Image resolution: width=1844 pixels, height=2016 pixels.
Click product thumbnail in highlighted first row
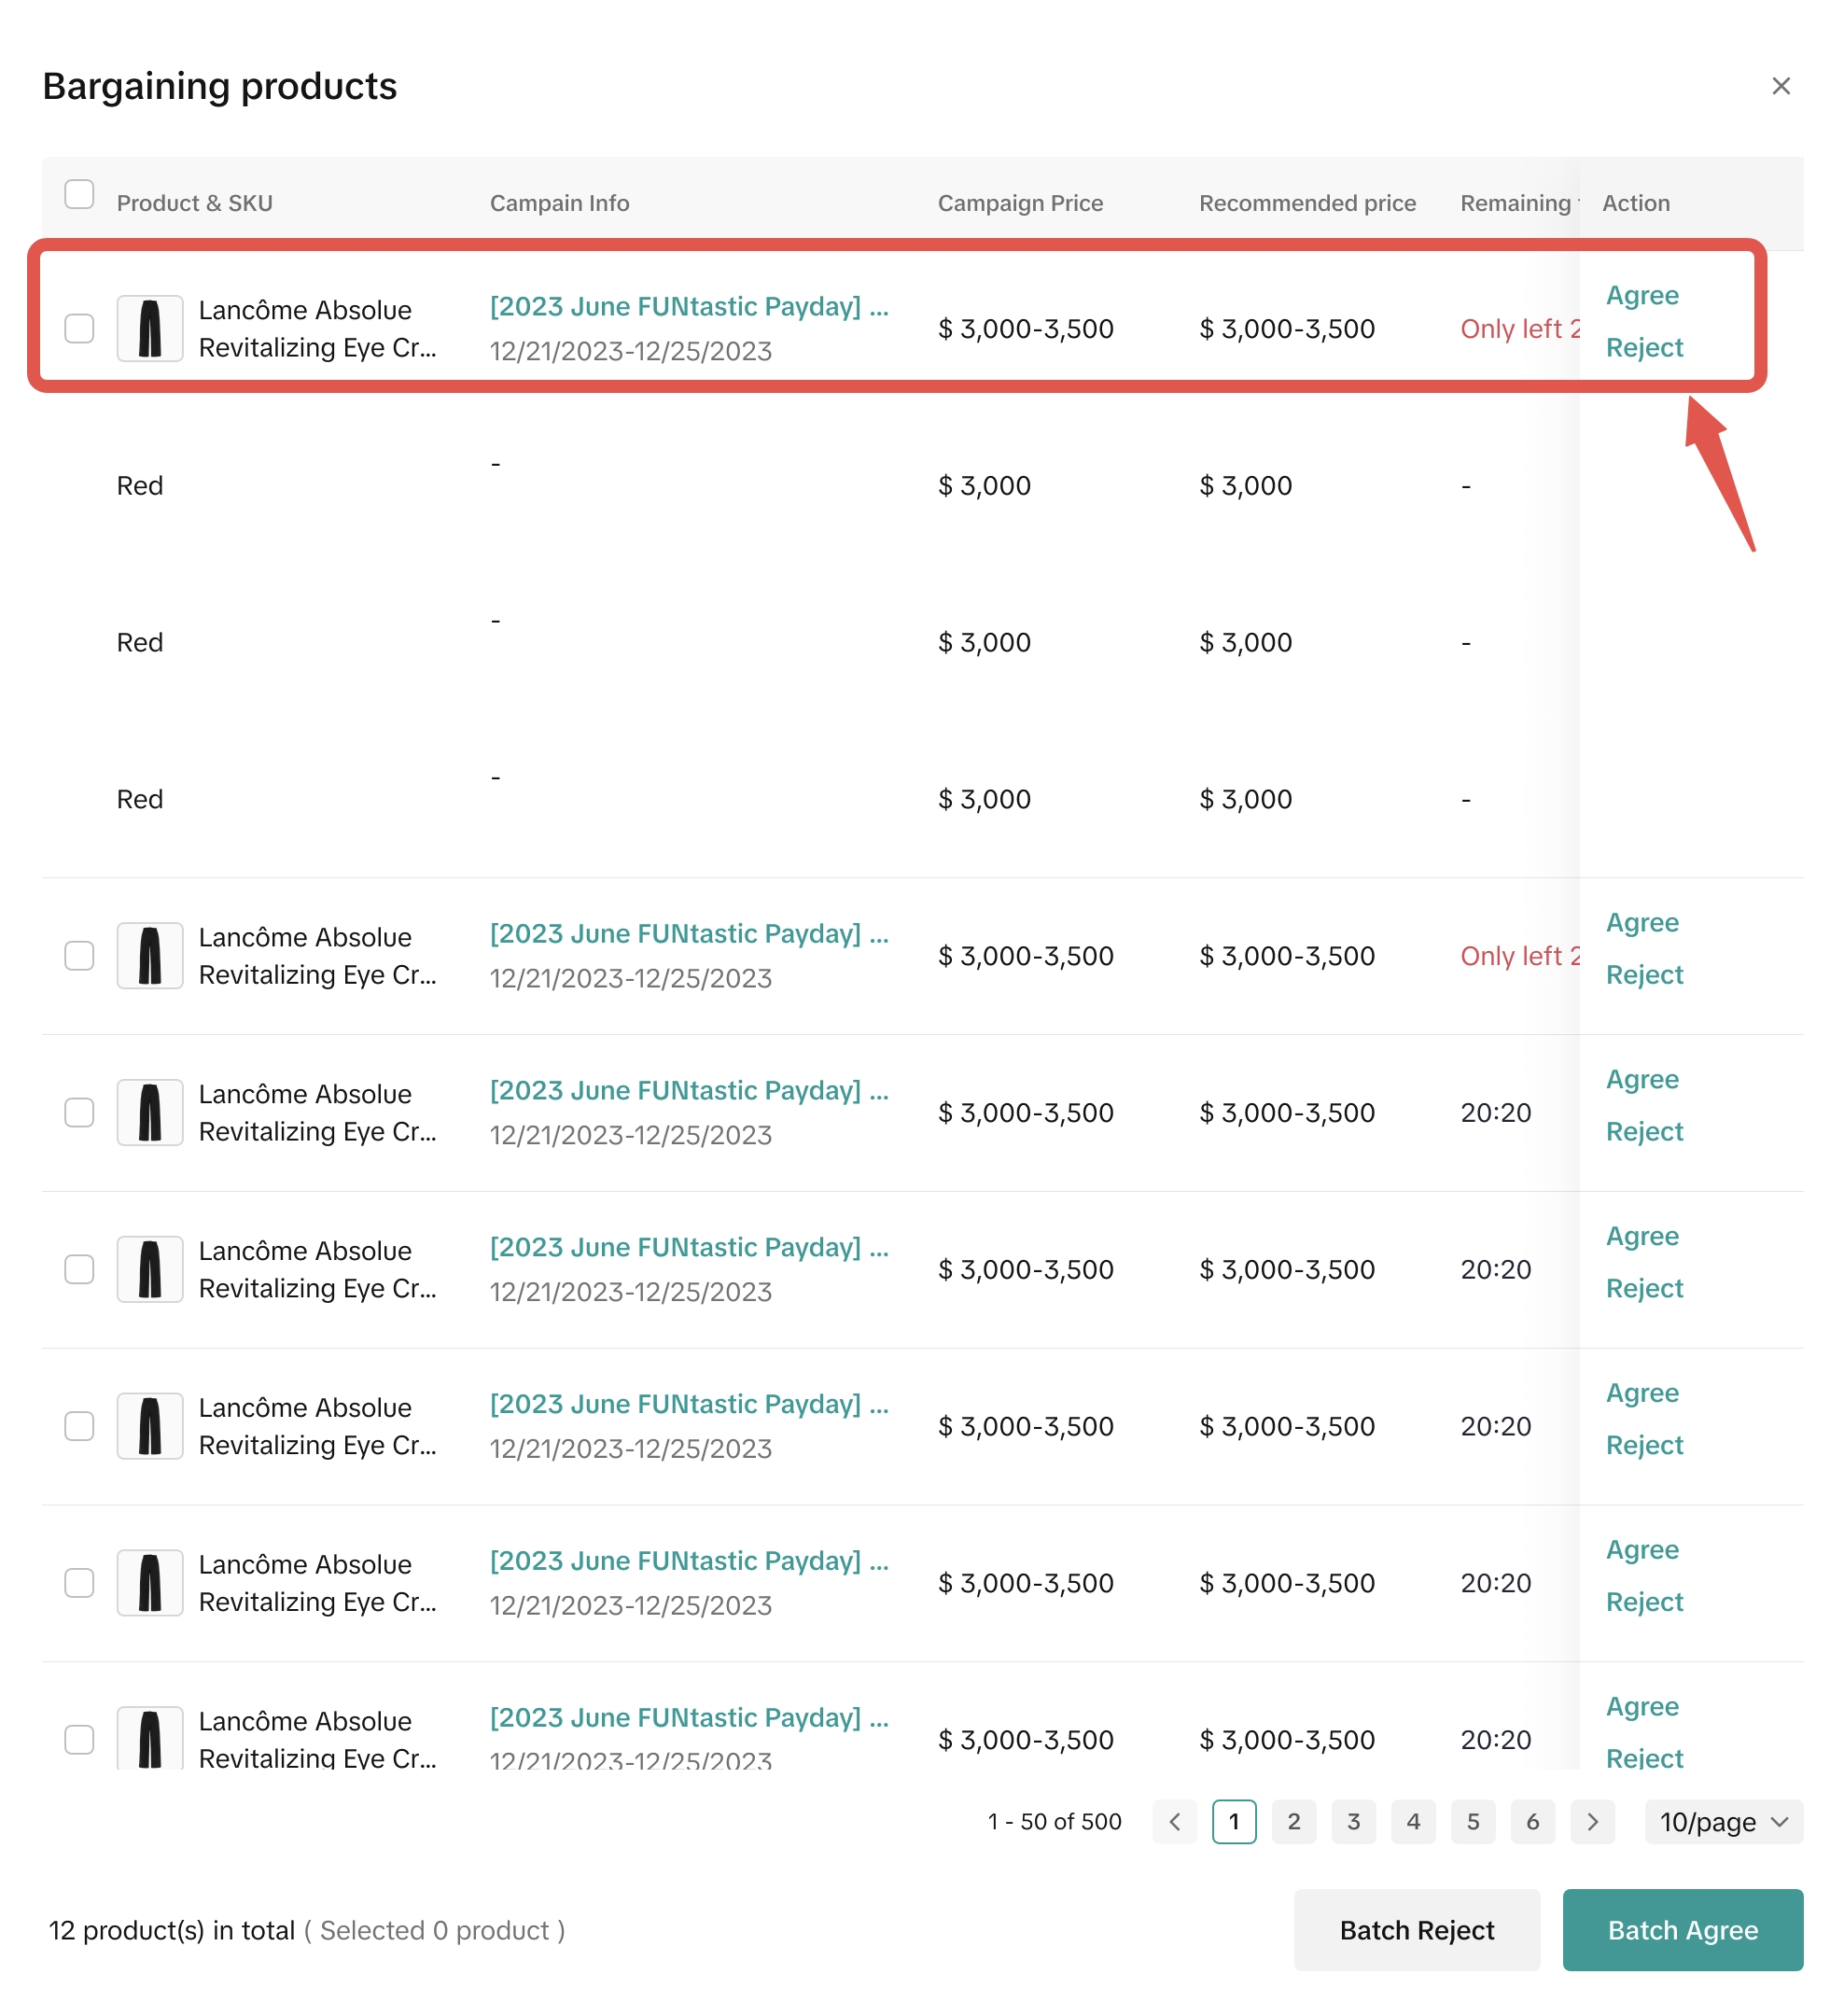tap(150, 328)
